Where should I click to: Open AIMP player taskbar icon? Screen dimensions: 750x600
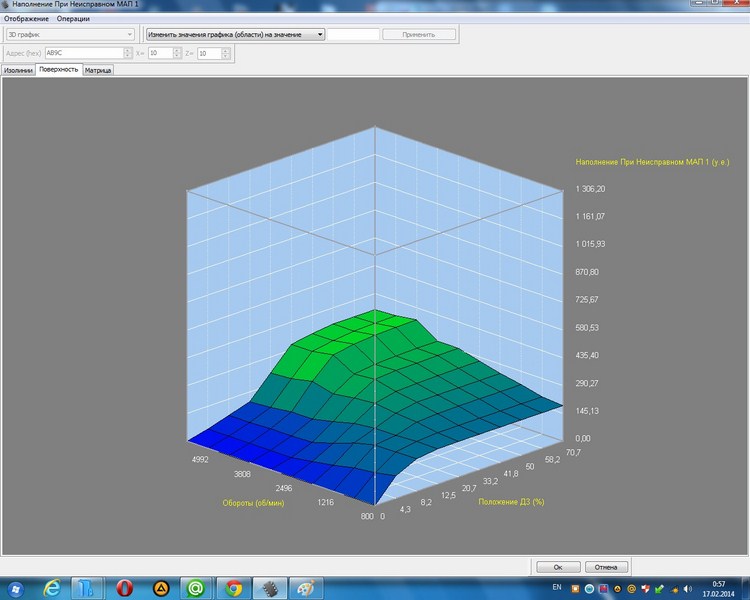coord(160,587)
